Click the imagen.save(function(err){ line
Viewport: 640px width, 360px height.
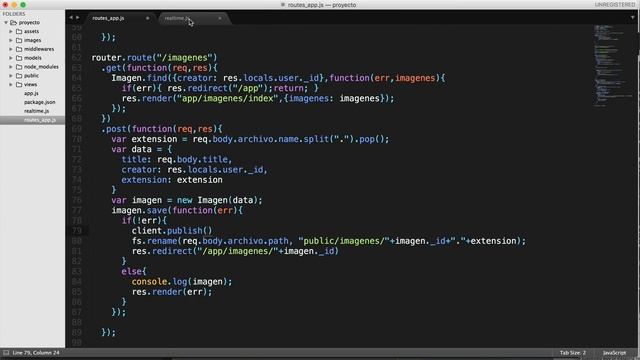point(177,210)
